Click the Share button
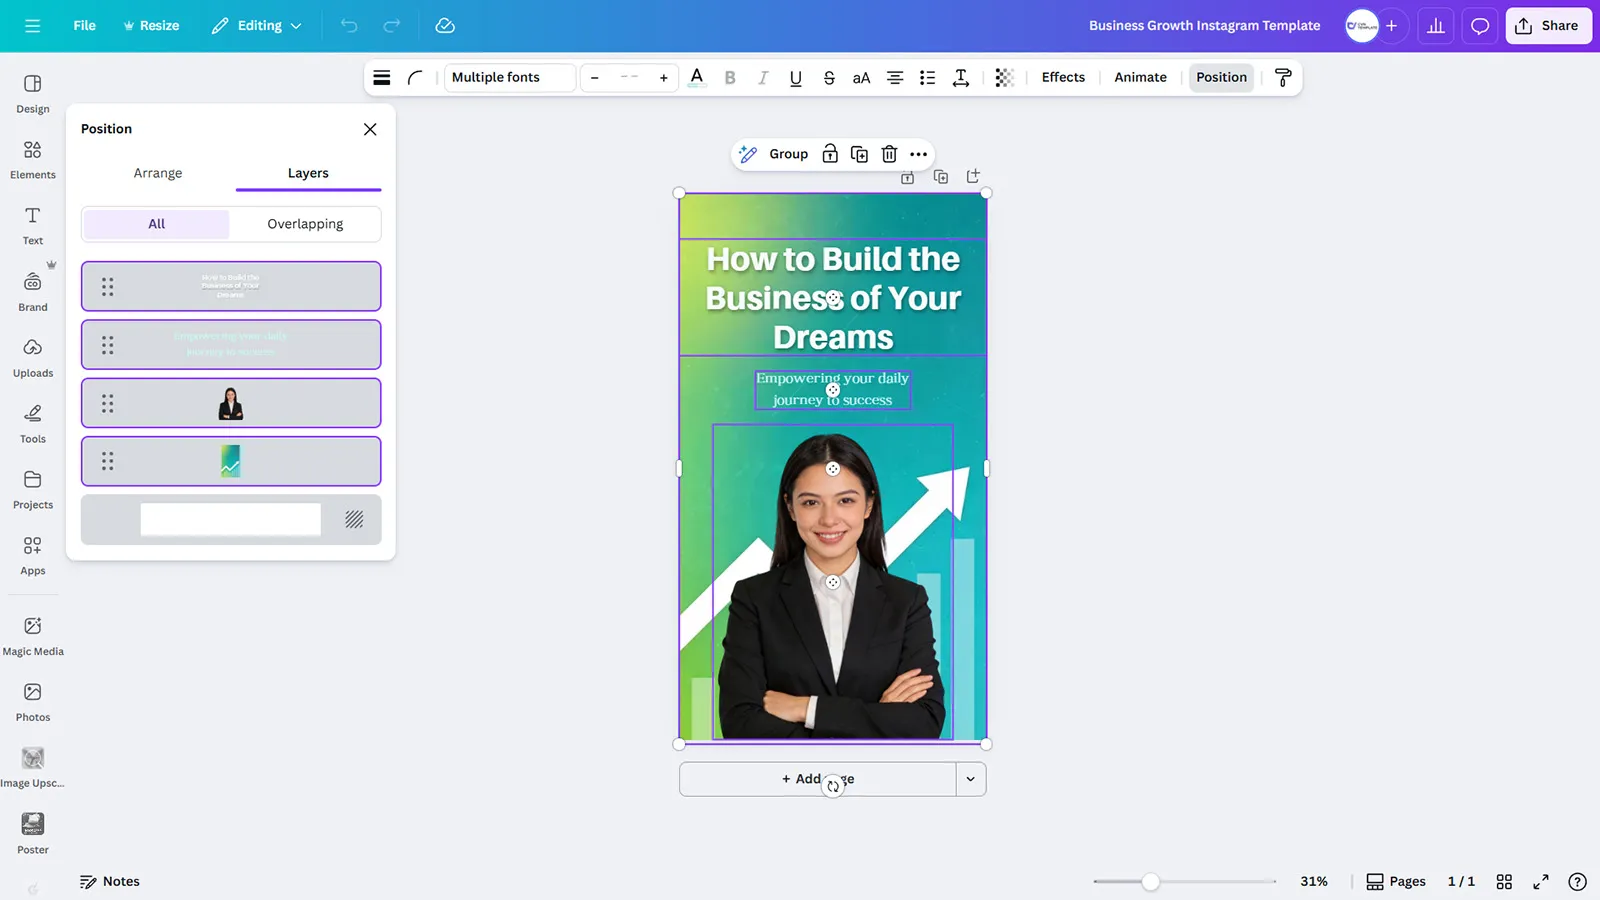Viewport: 1600px width, 900px height. point(1548,26)
